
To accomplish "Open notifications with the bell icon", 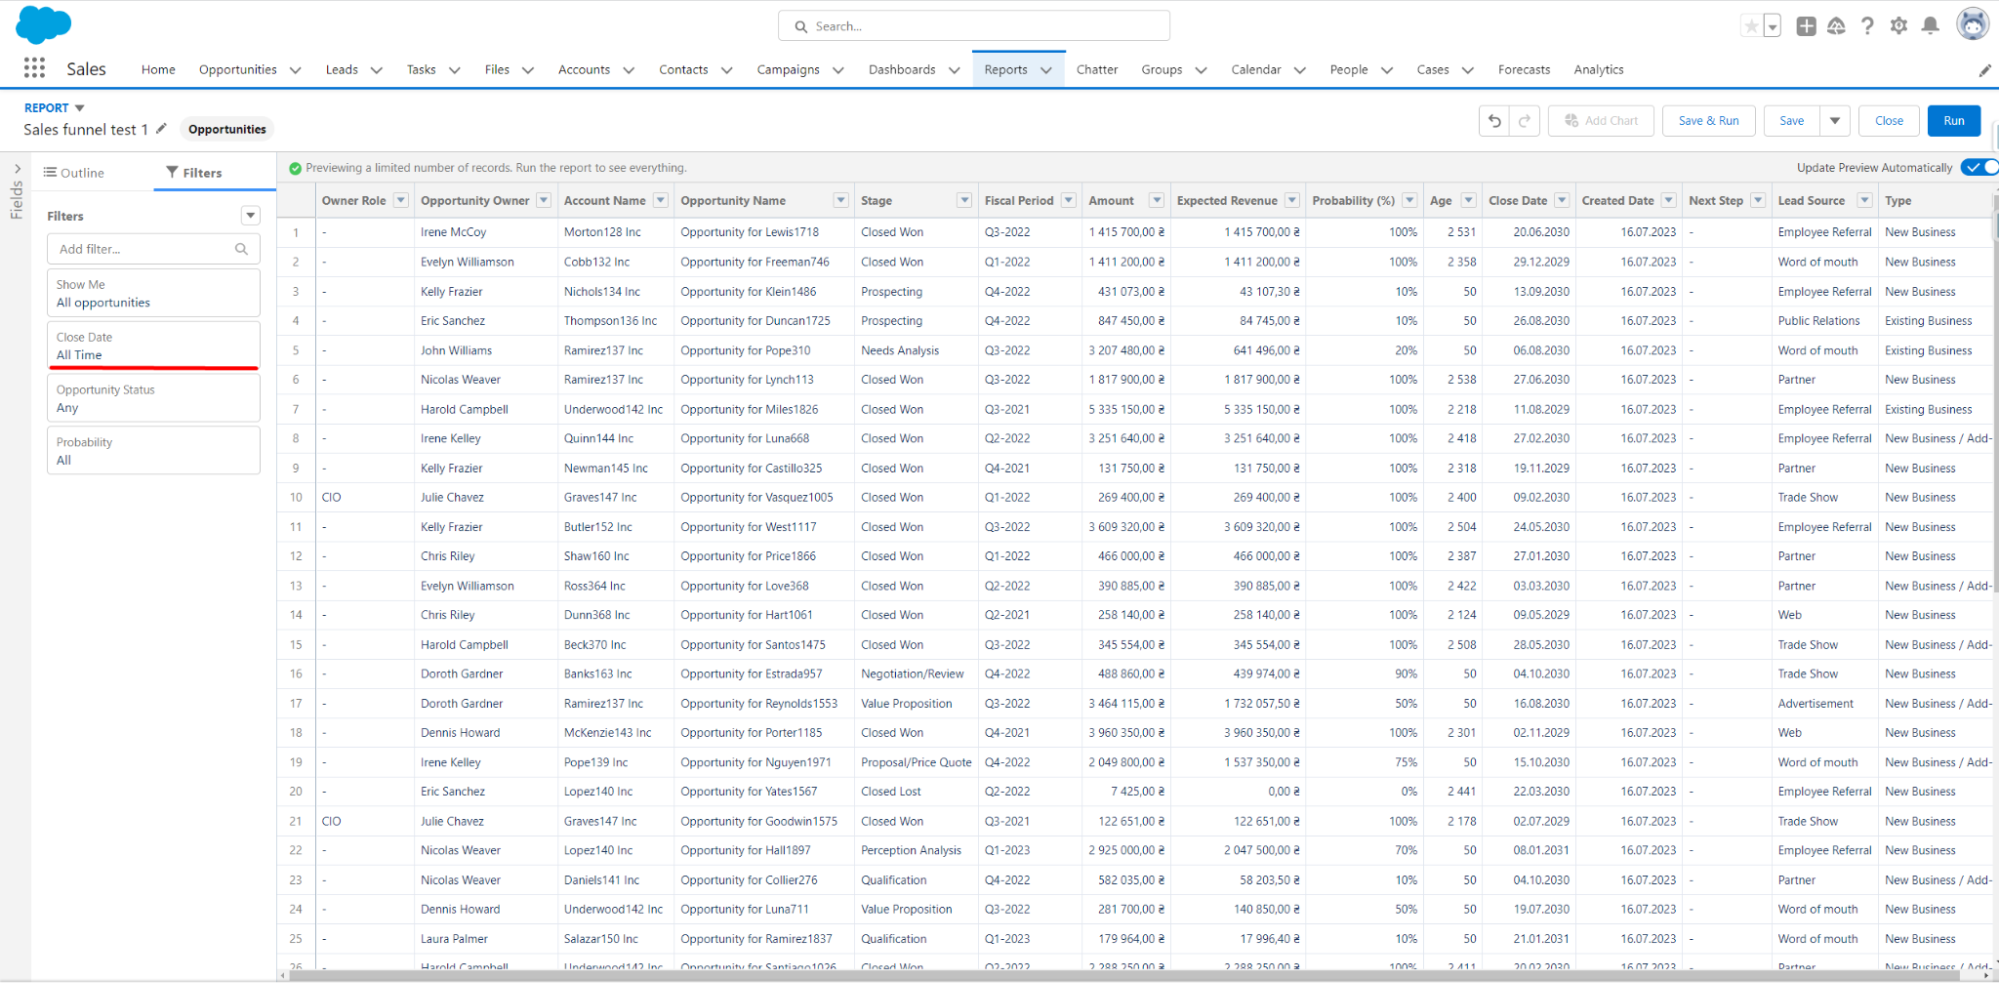I will [x=1930, y=25].
